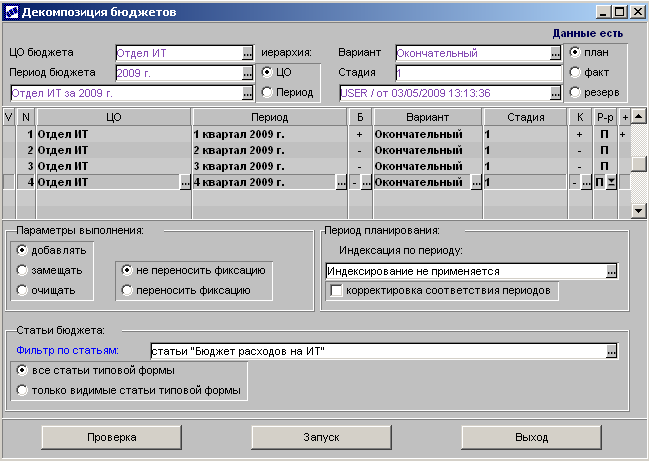
Task: Click the Проверка button
Action: click(112, 437)
